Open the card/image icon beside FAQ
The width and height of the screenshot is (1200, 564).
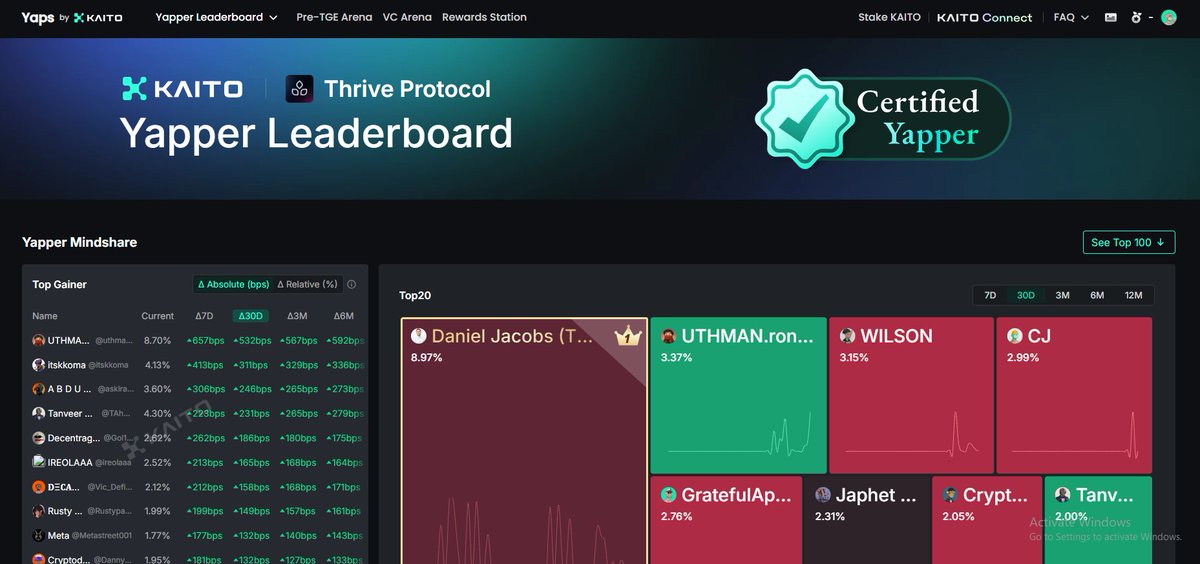pyautogui.click(x=1111, y=17)
